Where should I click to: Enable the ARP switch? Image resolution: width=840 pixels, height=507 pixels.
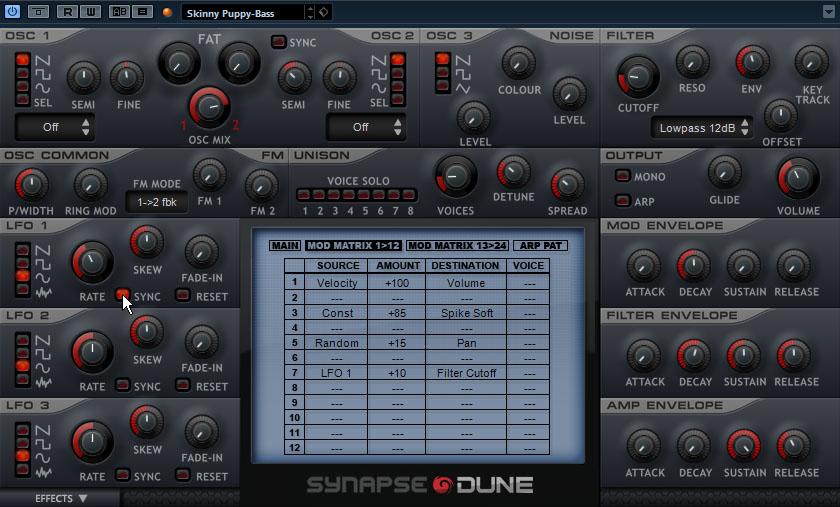pos(622,201)
